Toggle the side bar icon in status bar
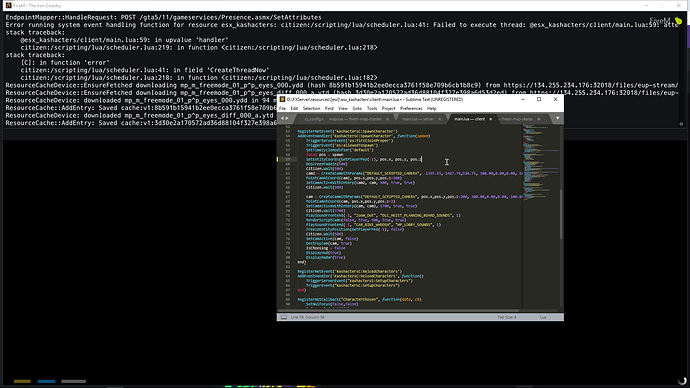690x388 pixels. (284, 317)
